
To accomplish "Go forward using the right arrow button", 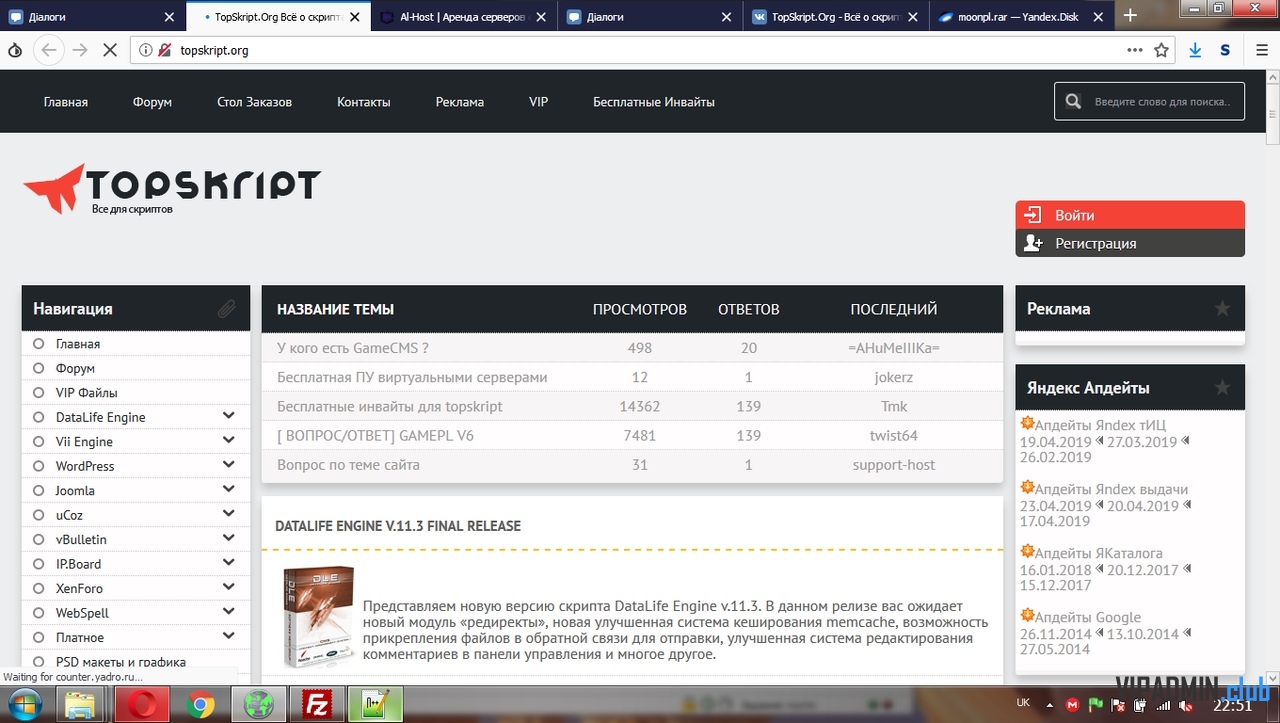I will point(80,50).
